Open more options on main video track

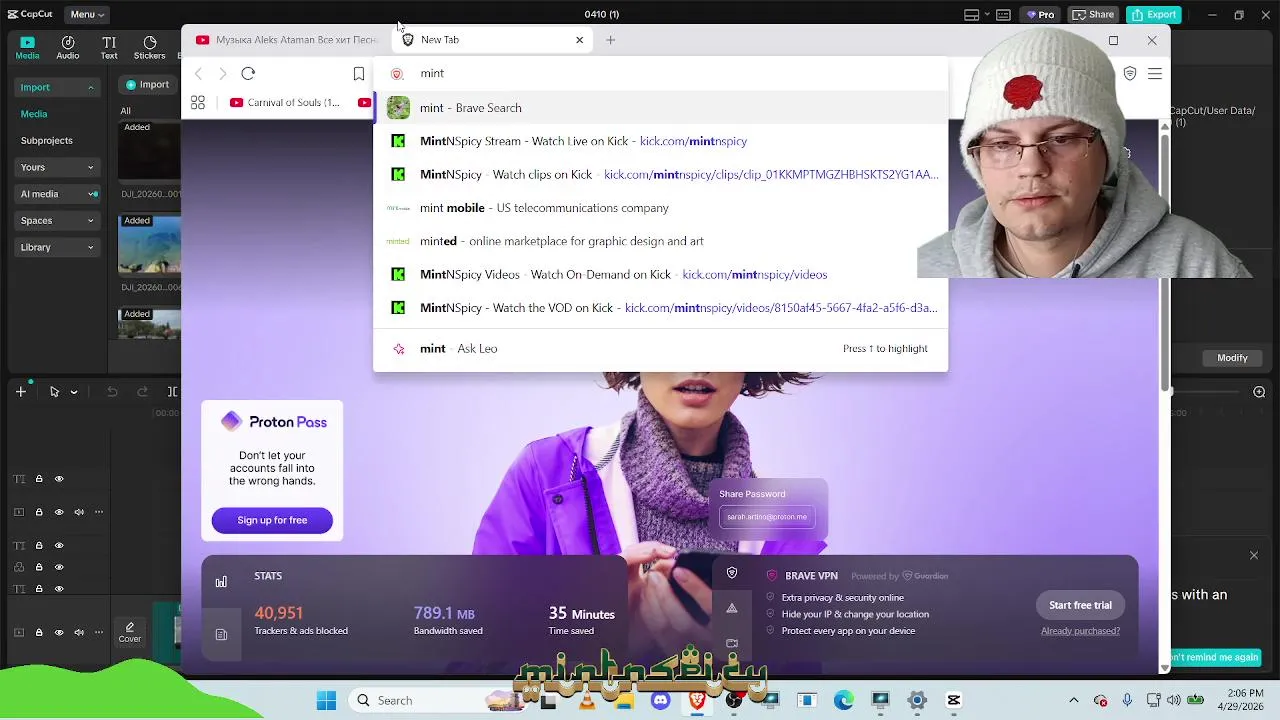pos(98,632)
